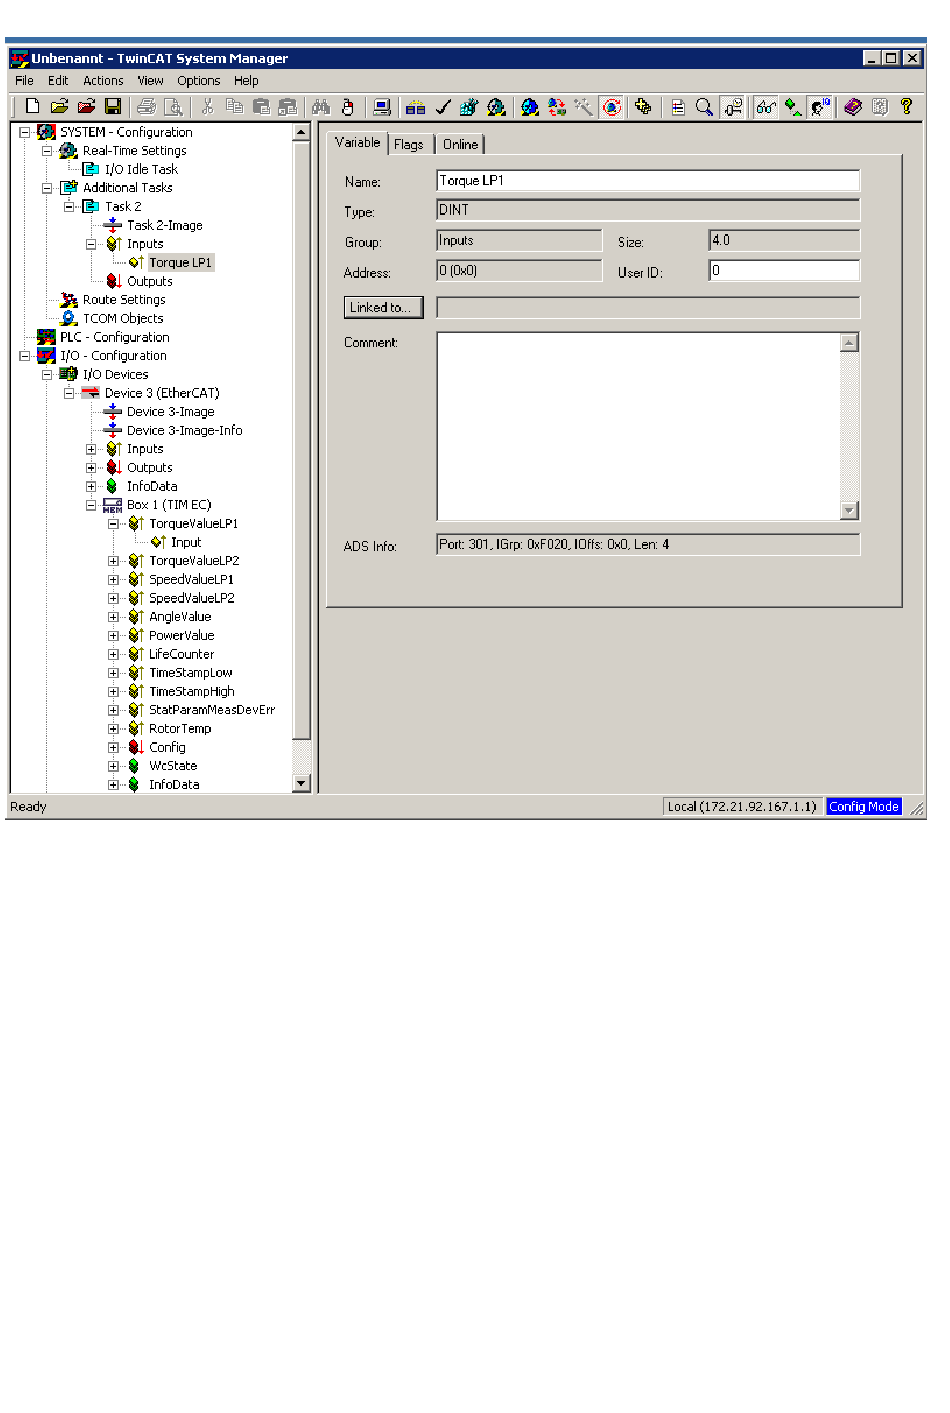This screenshot has width=950, height=1413.
Task: Click the Restart in Config Mode icon
Action: pyautogui.click(x=530, y=106)
